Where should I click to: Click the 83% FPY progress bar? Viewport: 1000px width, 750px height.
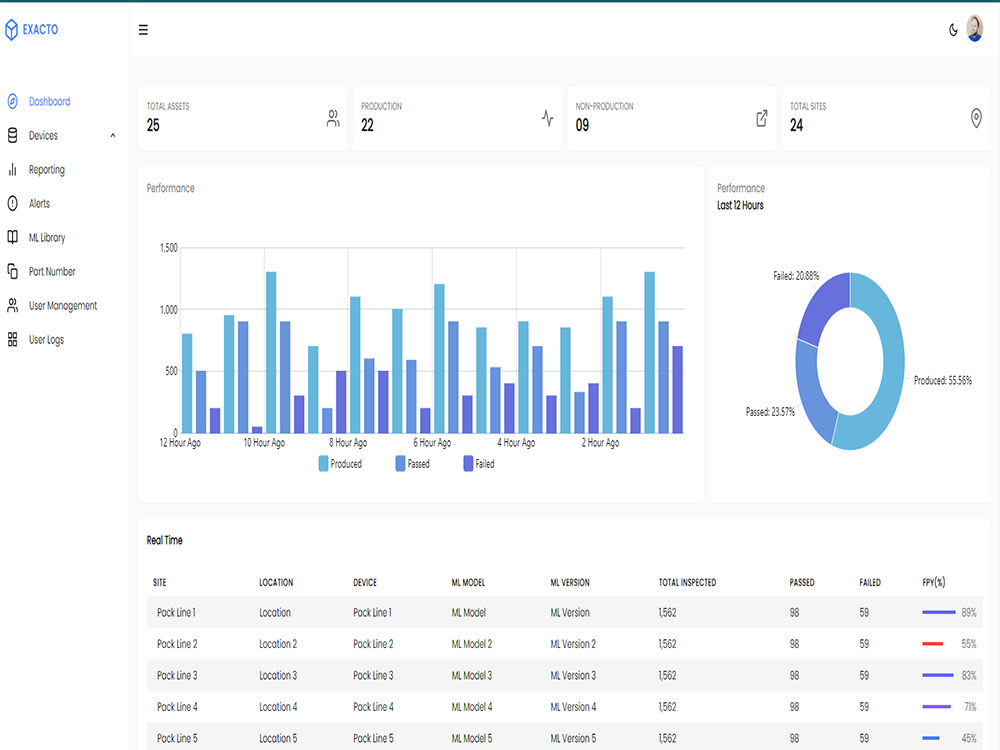tap(938, 675)
